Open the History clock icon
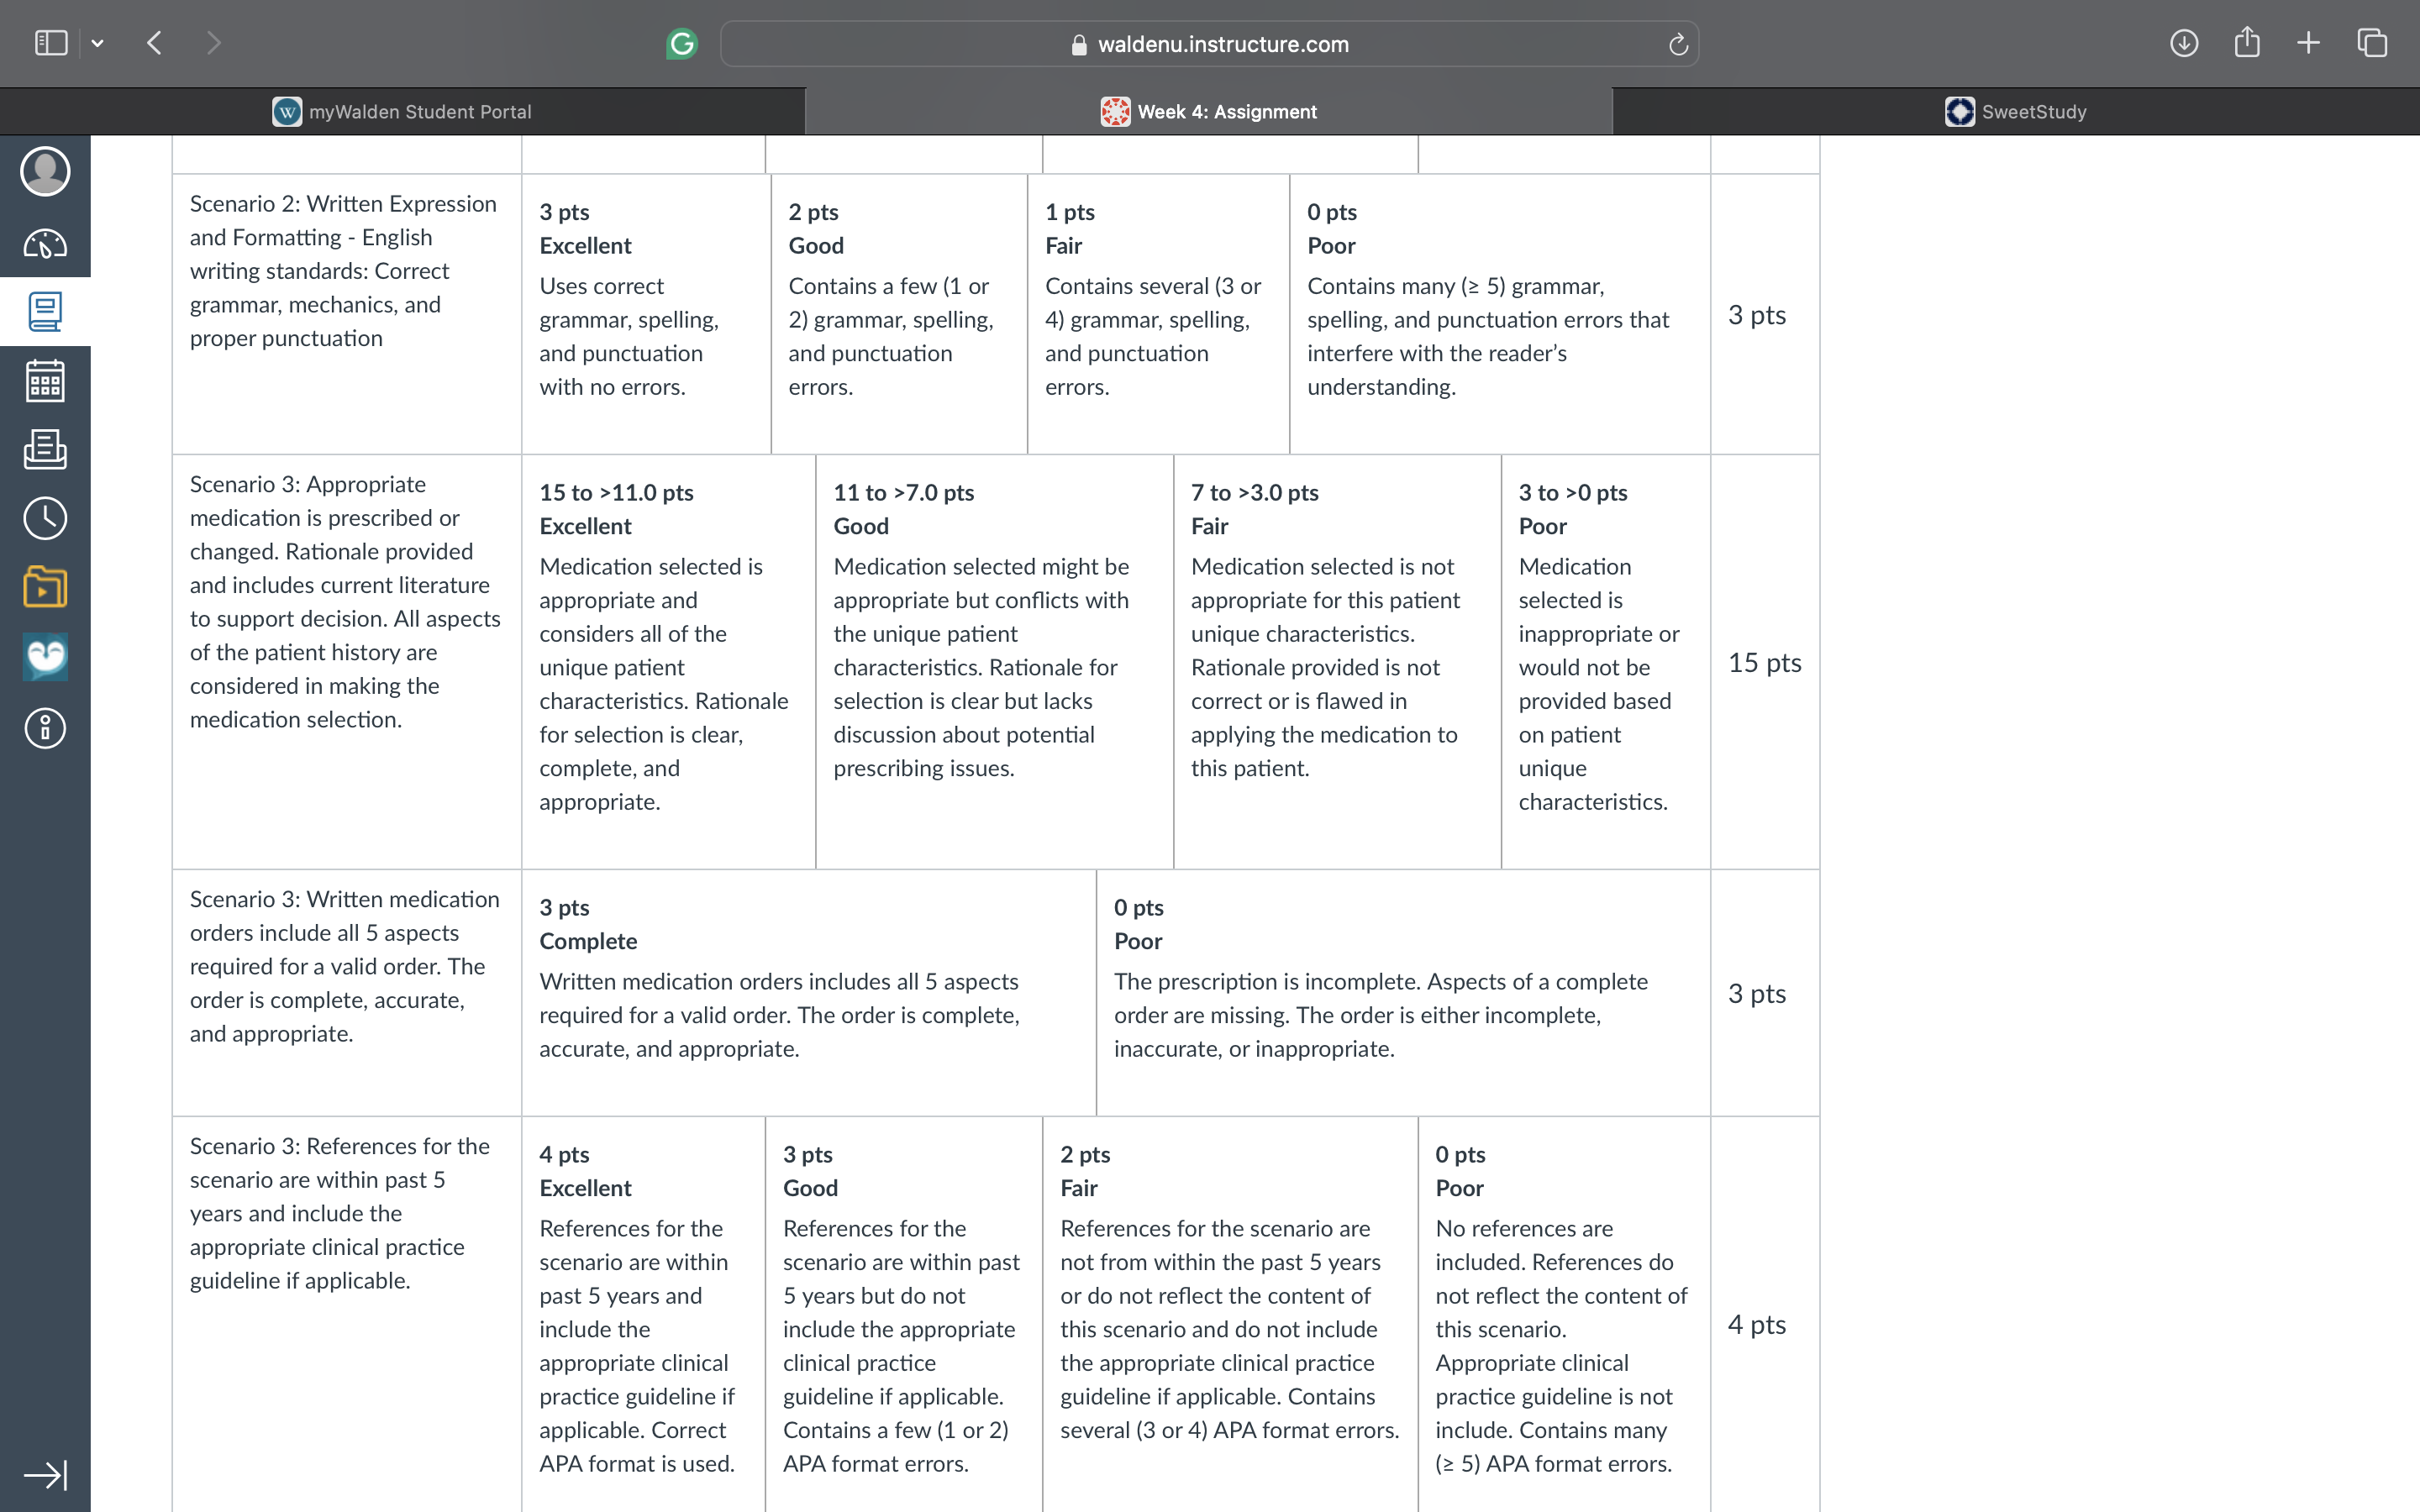Viewport: 2420px width, 1512px height. [x=45, y=518]
